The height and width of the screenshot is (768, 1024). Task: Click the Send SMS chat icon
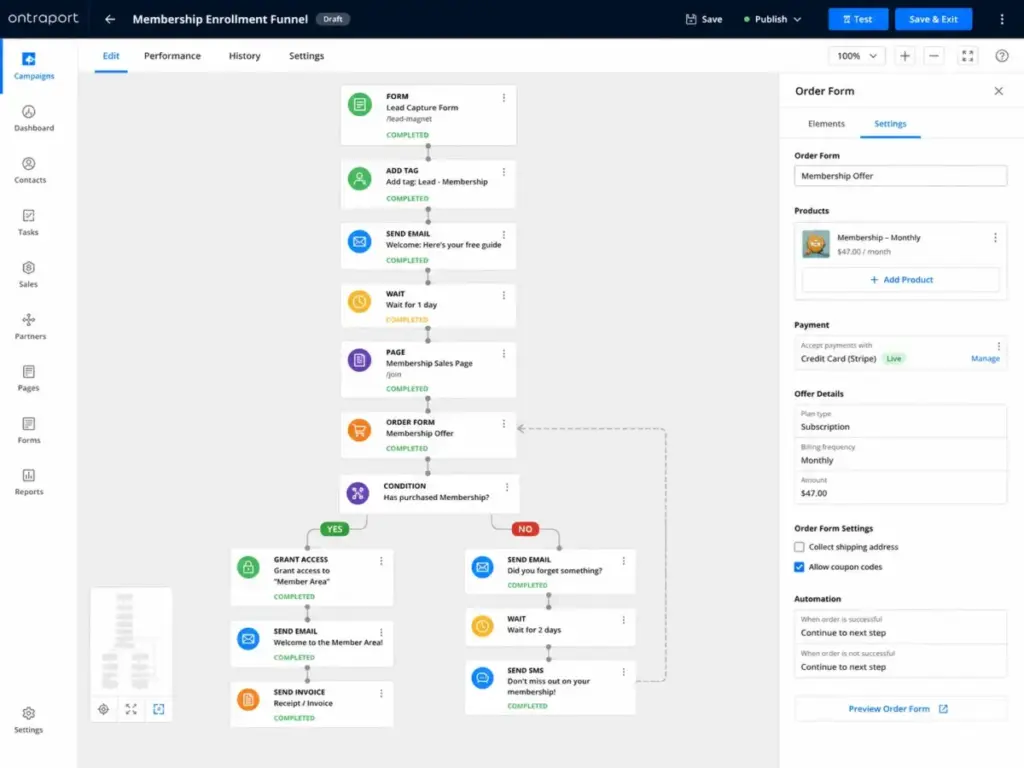(x=482, y=679)
